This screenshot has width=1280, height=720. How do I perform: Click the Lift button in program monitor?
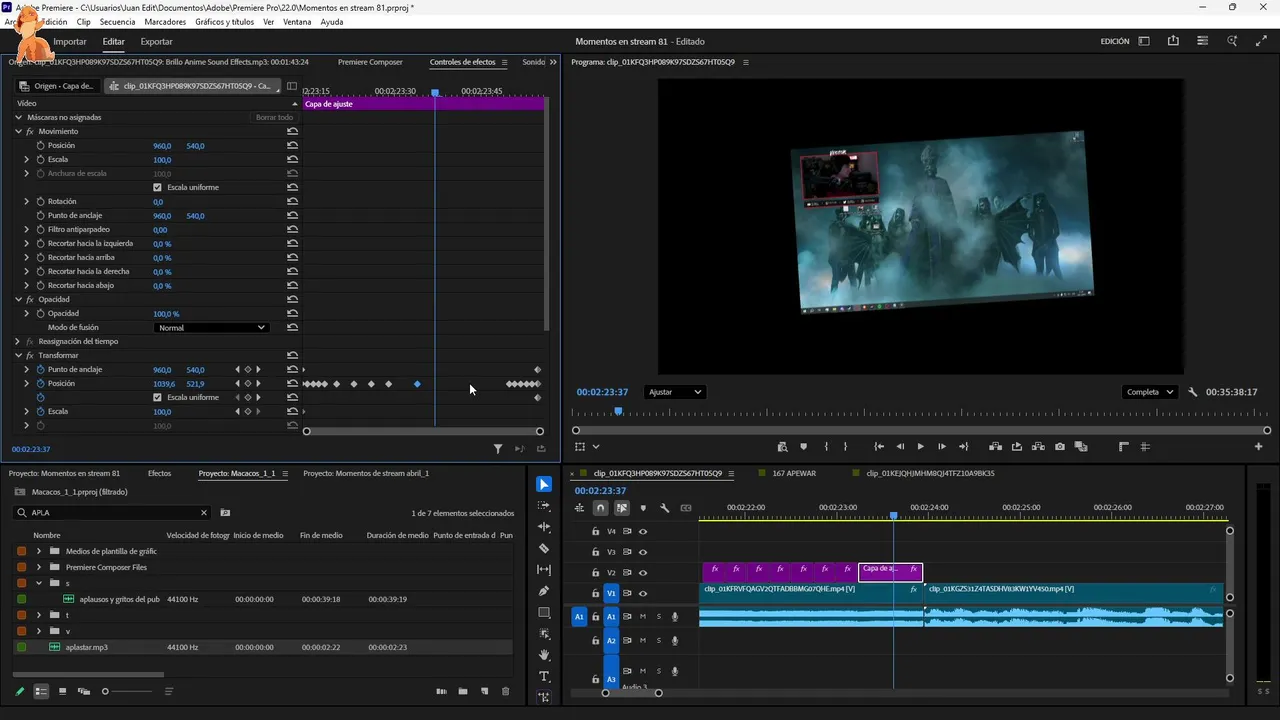coord(996,447)
